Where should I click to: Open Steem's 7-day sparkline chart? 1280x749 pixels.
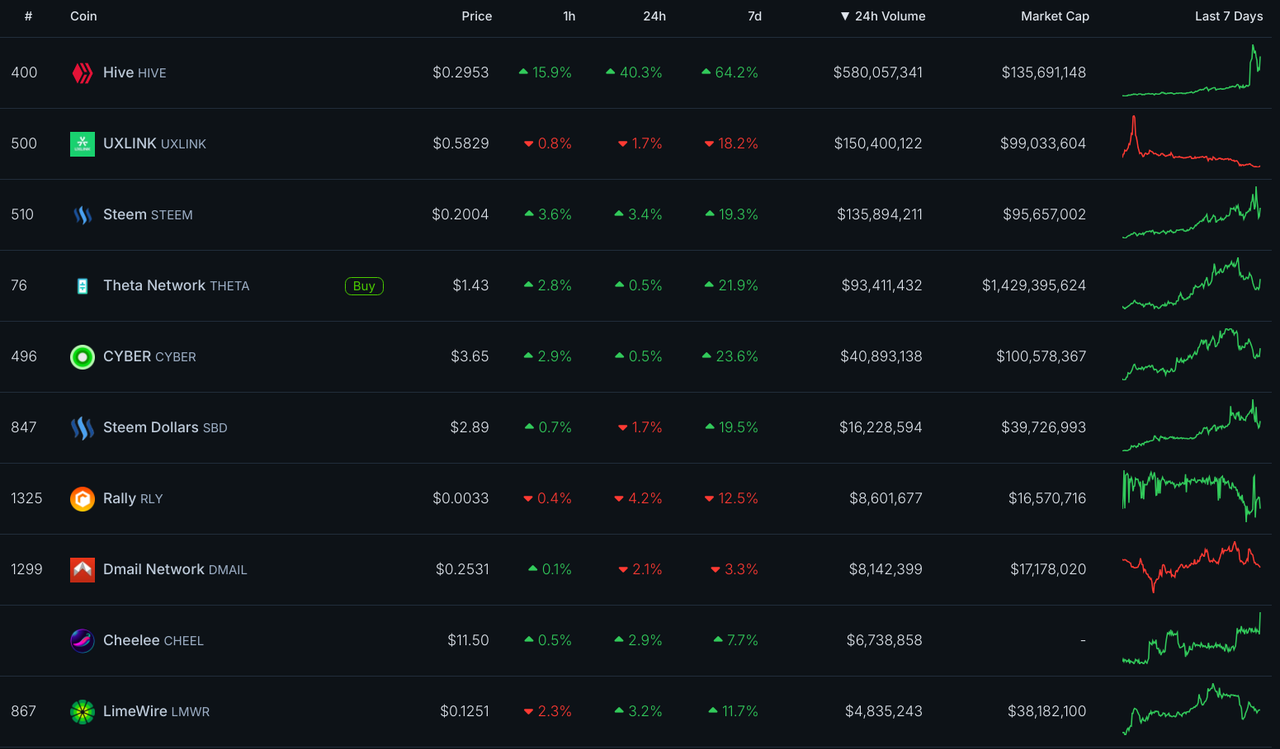1192,213
